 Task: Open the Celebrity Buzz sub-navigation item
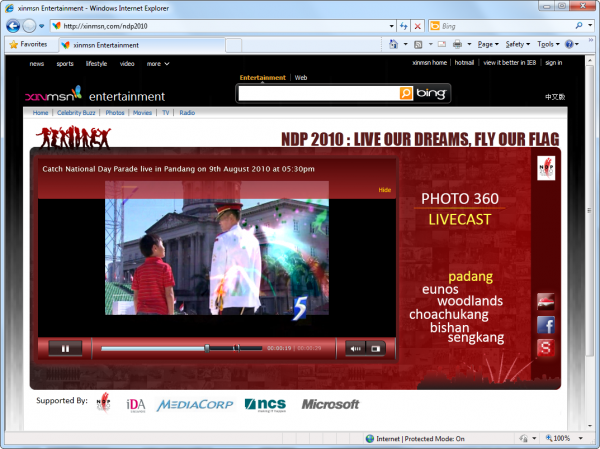[x=76, y=113]
